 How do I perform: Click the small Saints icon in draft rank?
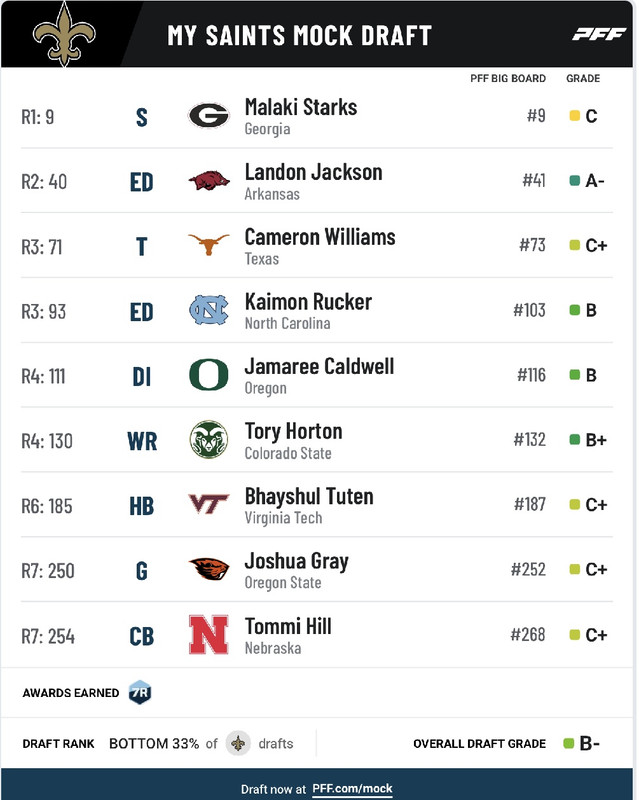(238, 743)
